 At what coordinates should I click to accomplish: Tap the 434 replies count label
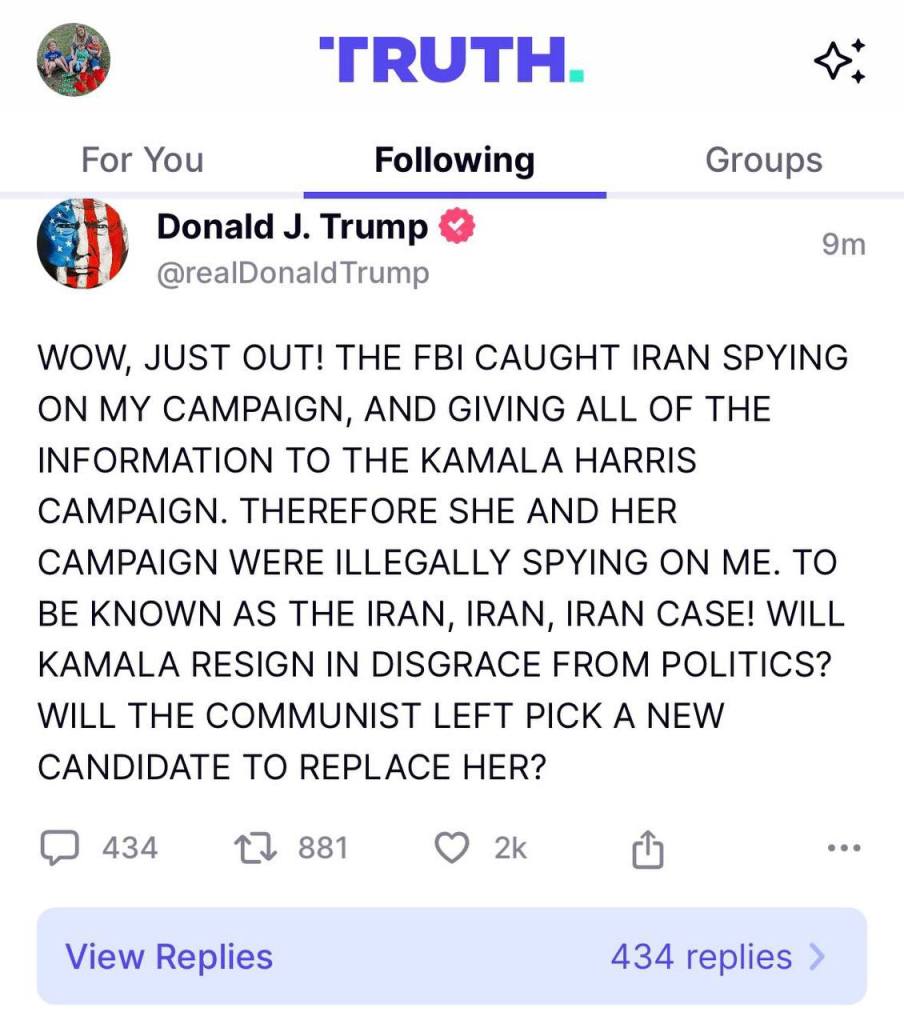pos(701,957)
